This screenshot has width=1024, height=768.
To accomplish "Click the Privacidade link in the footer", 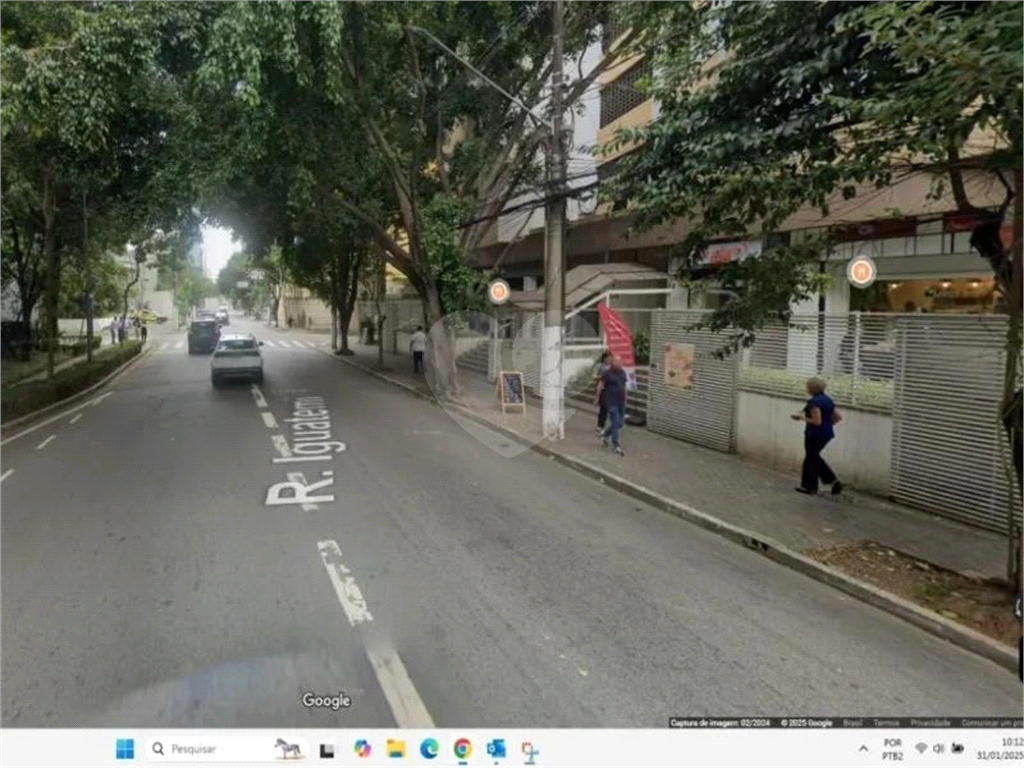I will click(x=931, y=723).
